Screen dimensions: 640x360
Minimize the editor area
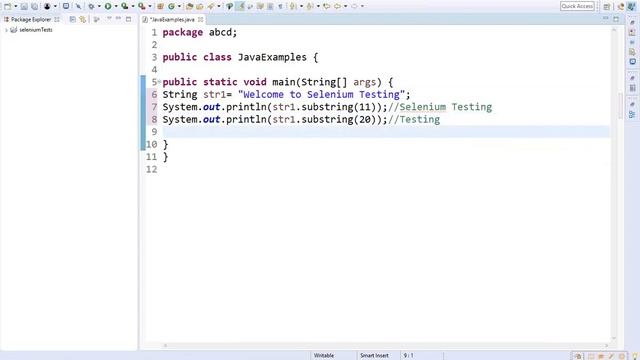[606, 19]
